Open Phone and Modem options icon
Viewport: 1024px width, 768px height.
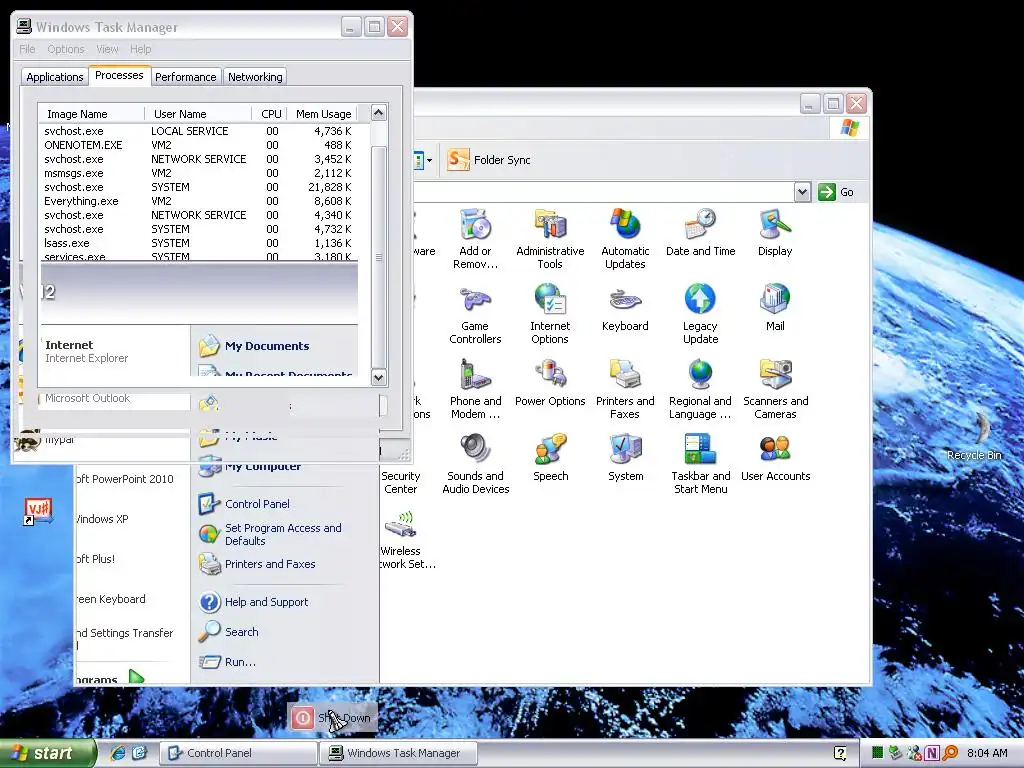(x=475, y=389)
